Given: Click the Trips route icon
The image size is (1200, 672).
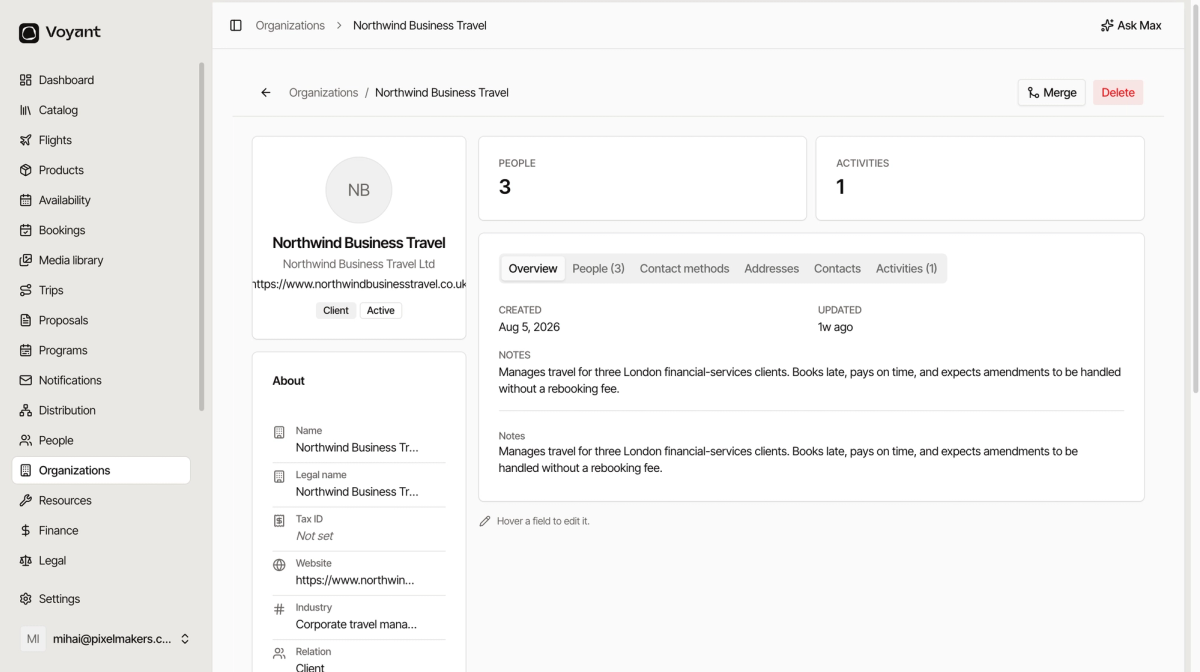Looking at the screenshot, I should pos(26,290).
